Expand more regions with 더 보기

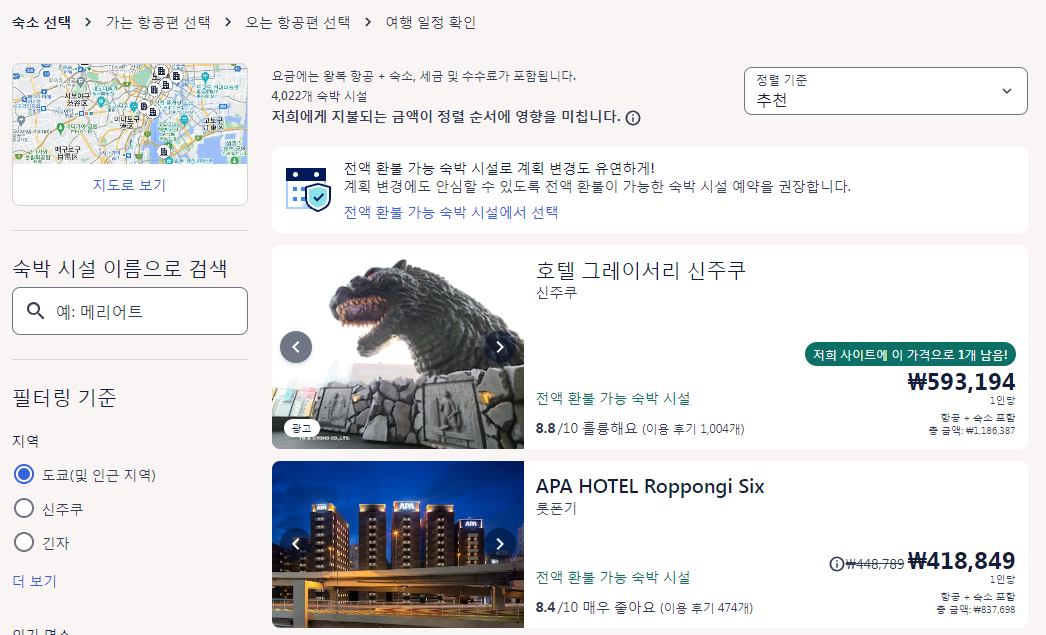pyautogui.click(x=35, y=581)
